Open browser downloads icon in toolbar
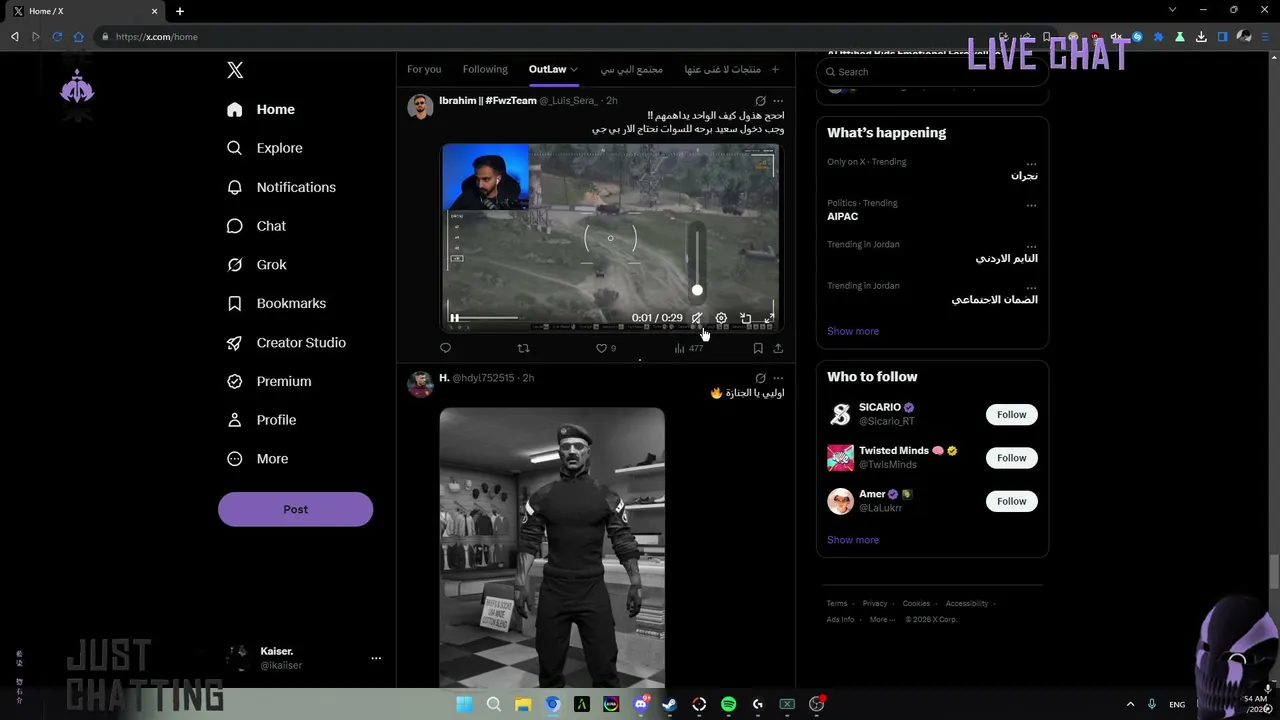Screen dimensions: 1280x720 click(x=1201, y=37)
